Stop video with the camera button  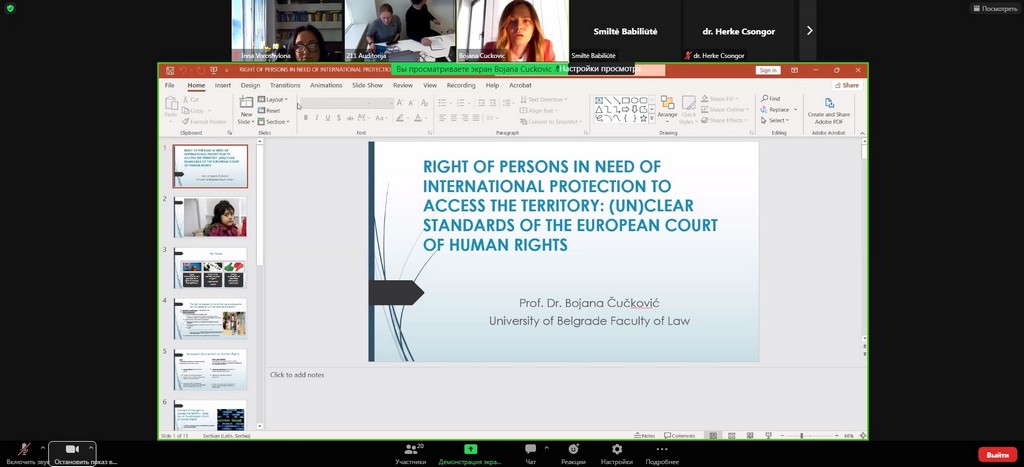(x=71, y=451)
